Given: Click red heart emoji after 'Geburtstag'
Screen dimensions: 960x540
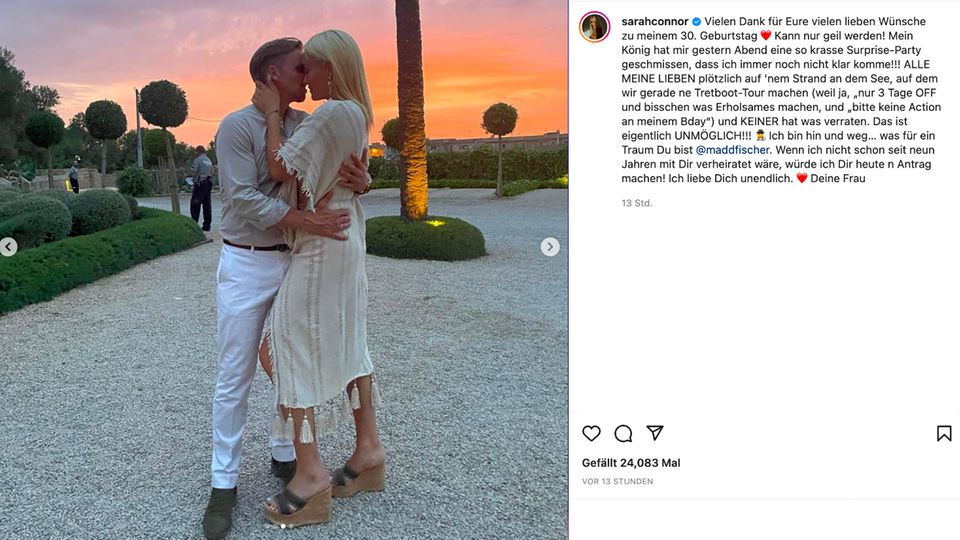Looking at the screenshot, I should pyautogui.click(x=765, y=36).
